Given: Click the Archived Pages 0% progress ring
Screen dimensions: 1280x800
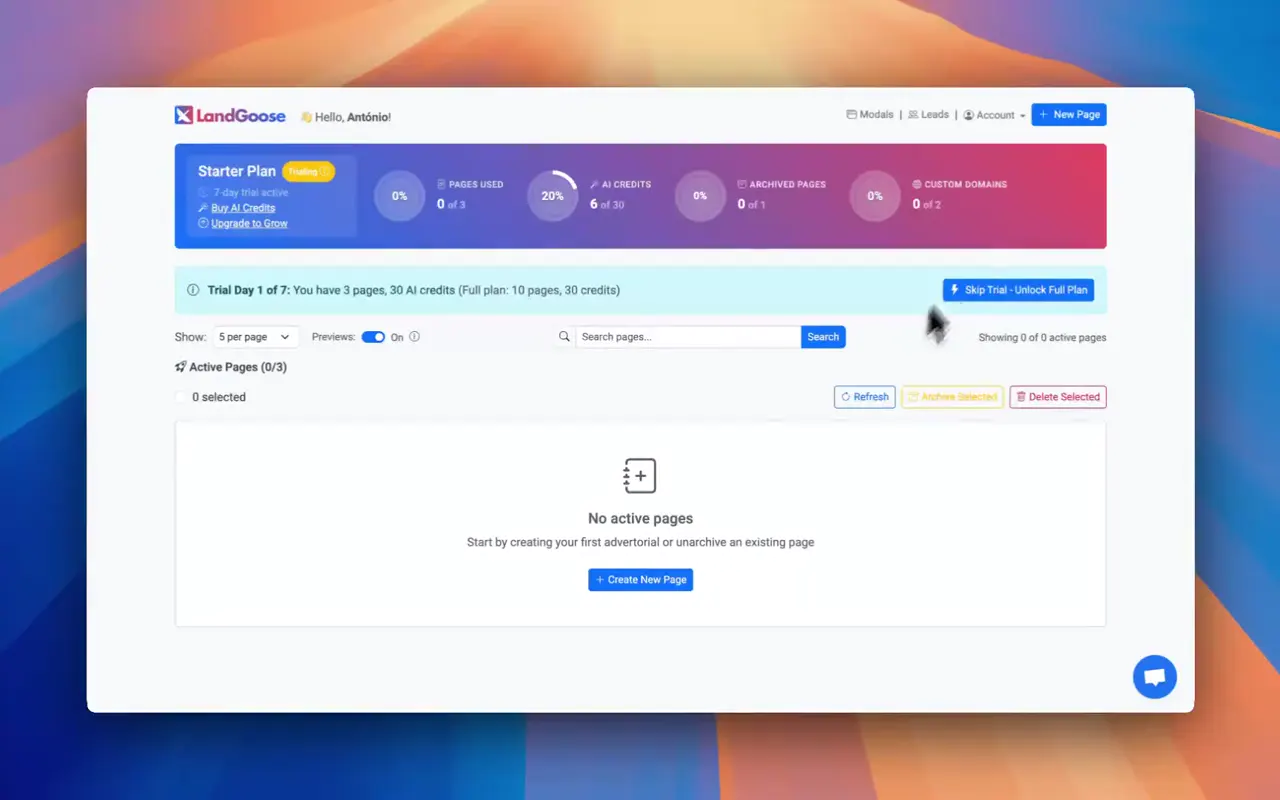Looking at the screenshot, I should pos(700,196).
